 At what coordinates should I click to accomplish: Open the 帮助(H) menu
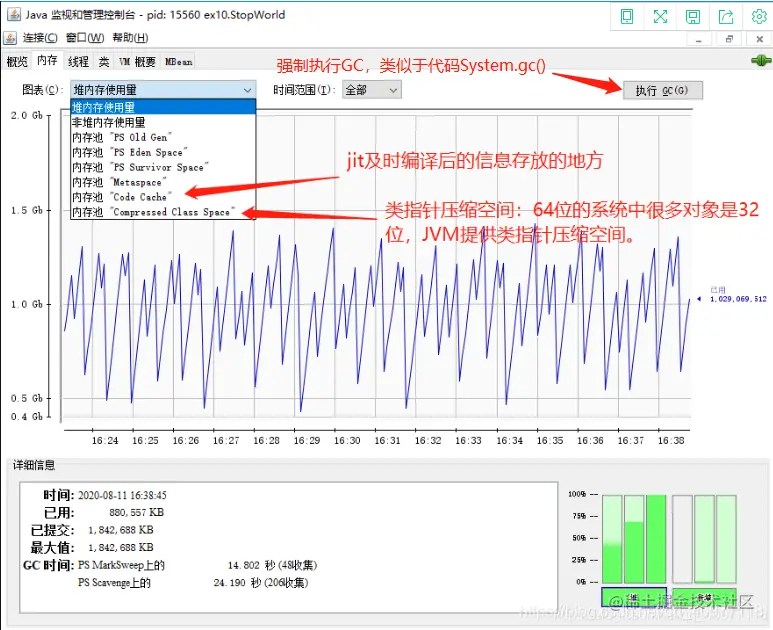[x=130, y=37]
